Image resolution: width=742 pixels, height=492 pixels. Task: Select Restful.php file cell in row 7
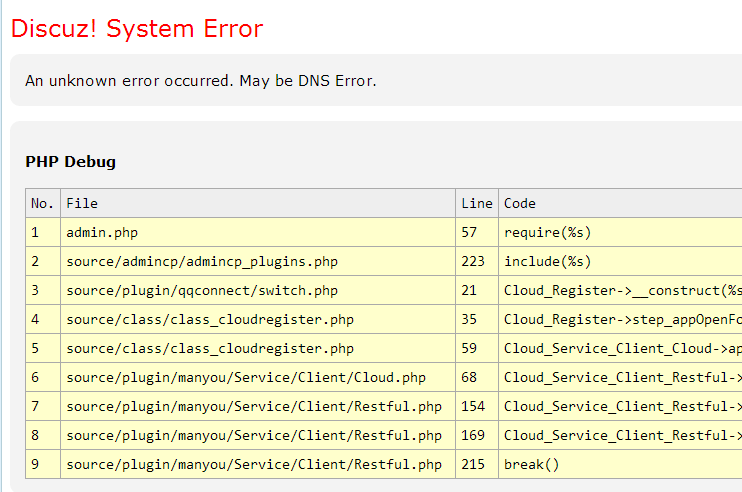coord(258,406)
